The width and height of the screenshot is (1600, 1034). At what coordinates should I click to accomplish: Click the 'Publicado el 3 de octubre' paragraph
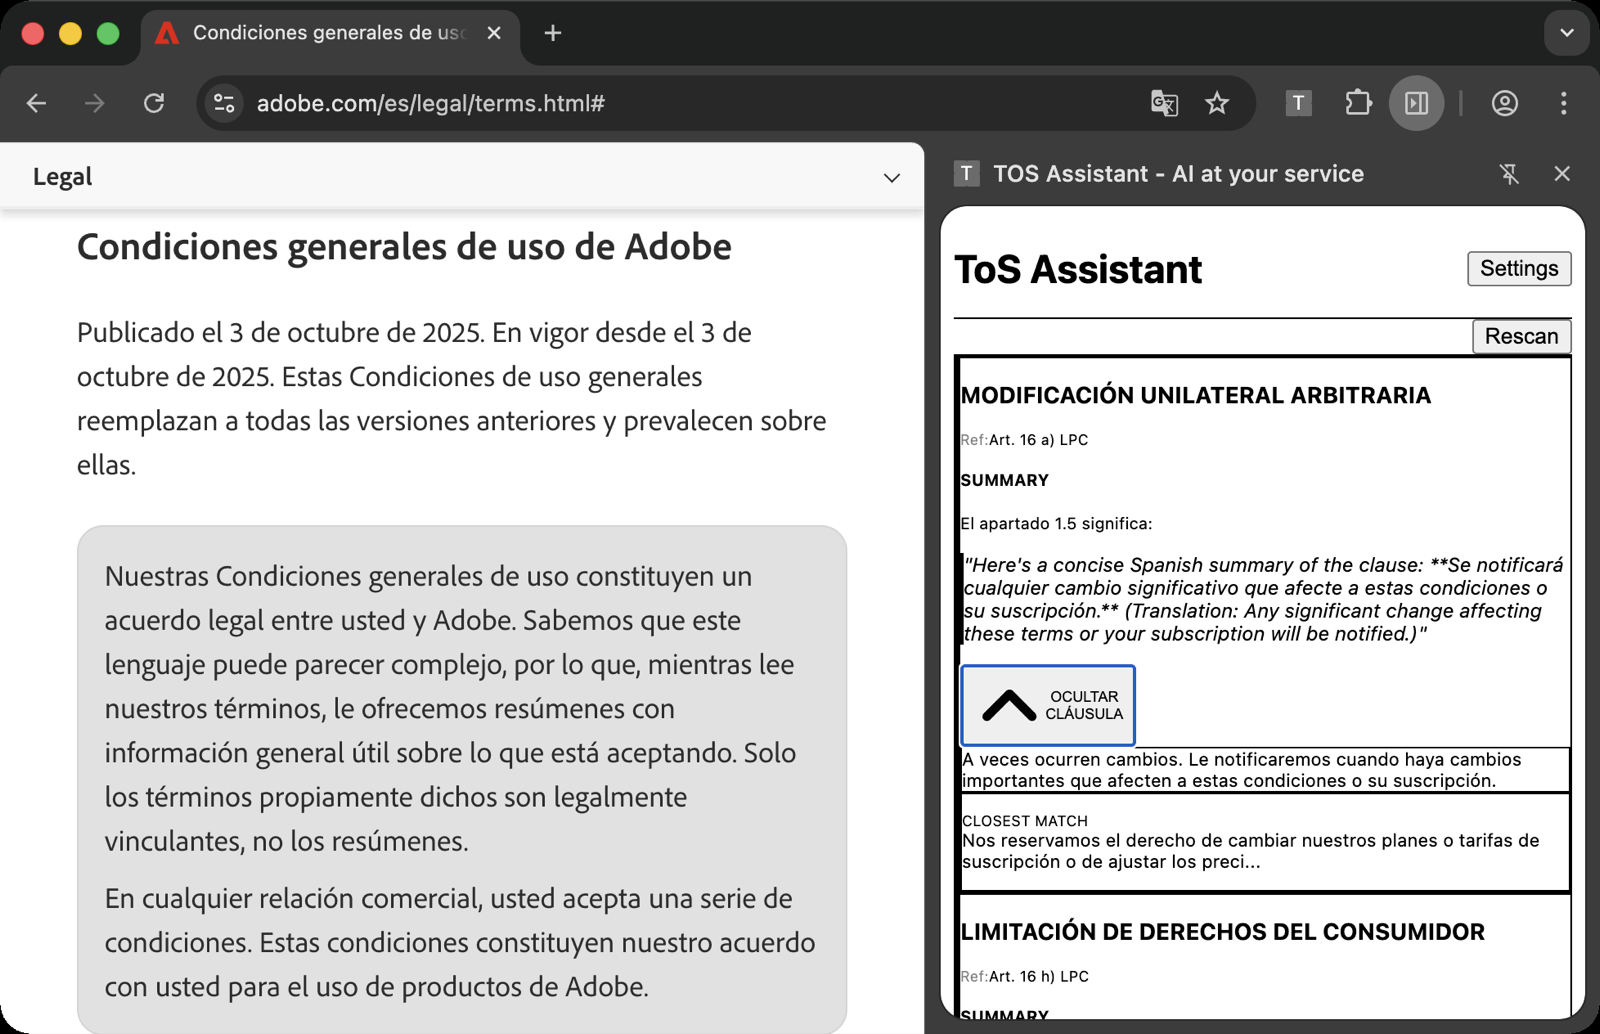pyautogui.click(x=452, y=398)
